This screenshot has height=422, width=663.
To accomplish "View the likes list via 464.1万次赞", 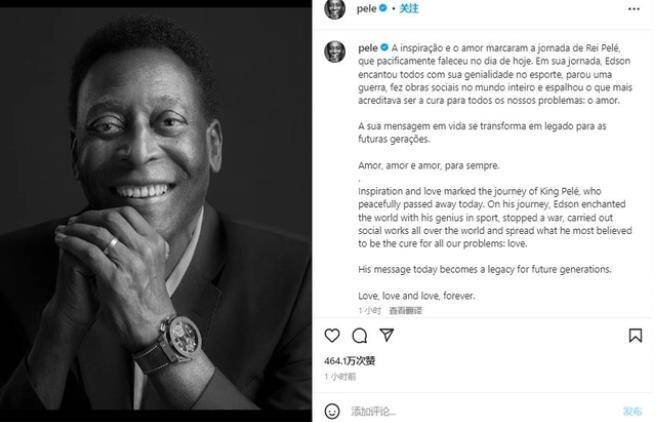I will point(349,360).
